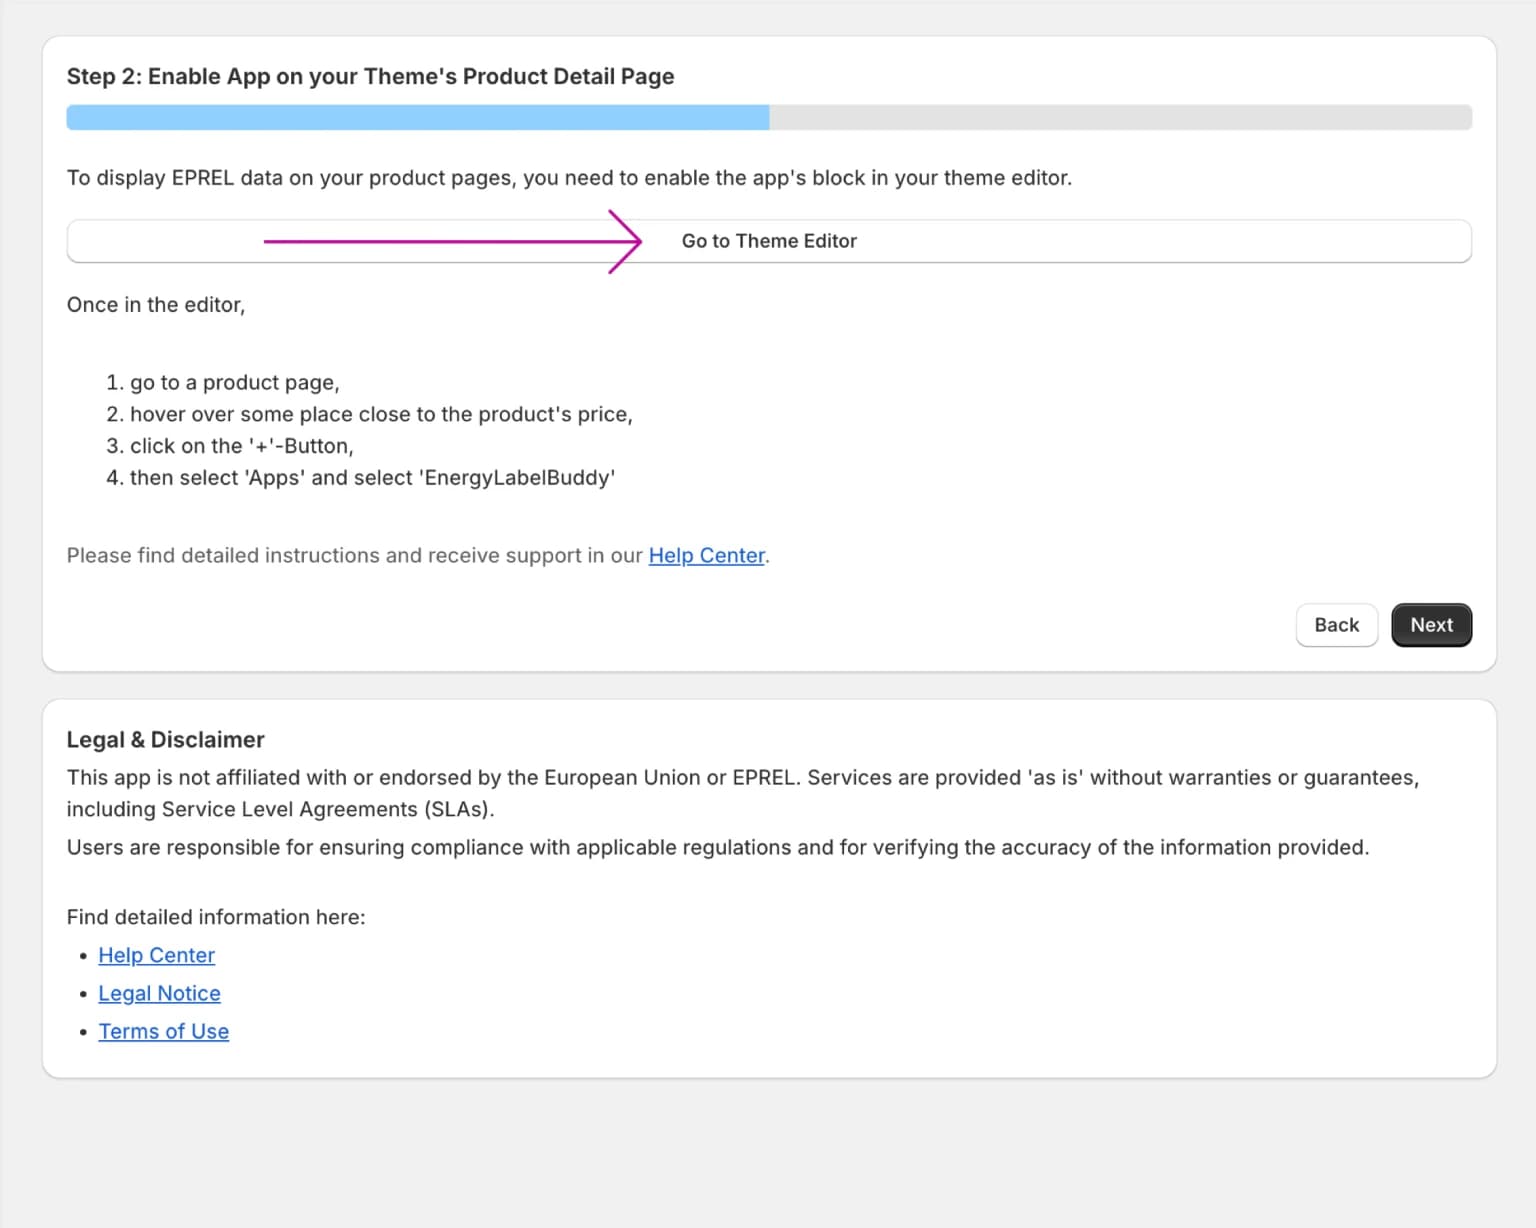Image resolution: width=1536 pixels, height=1228 pixels.
Task: Click the blue progress bar
Action: click(400, 117)
